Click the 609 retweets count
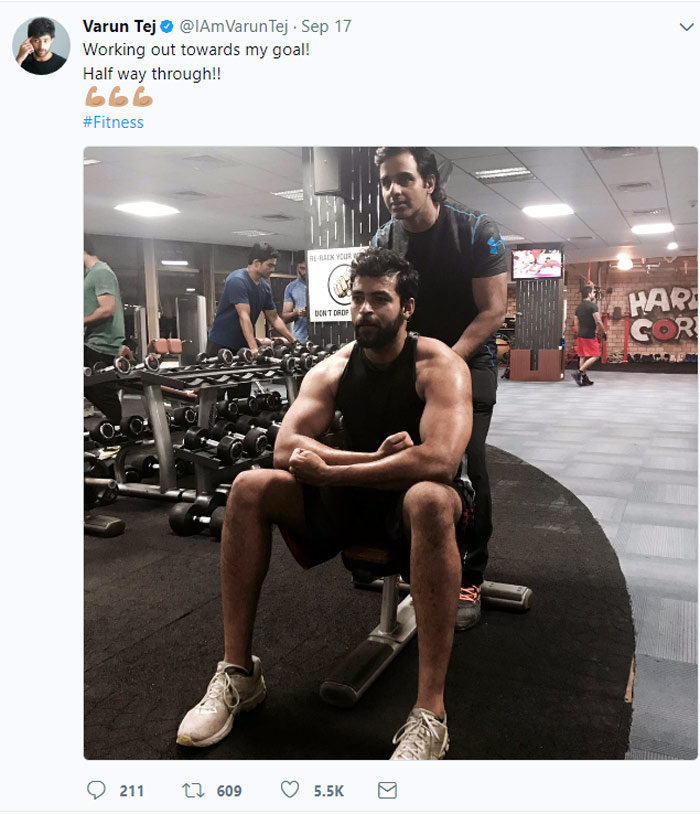700x814 pixels. 229,791
